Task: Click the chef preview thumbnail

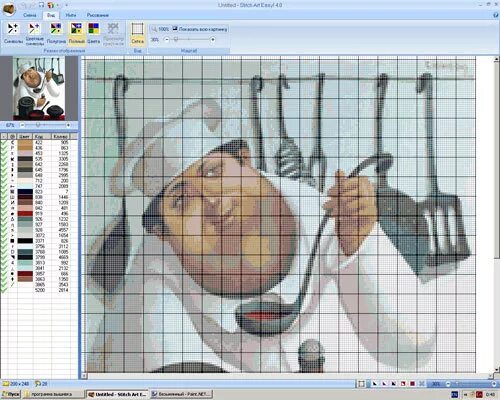Action: coord(38,88)
